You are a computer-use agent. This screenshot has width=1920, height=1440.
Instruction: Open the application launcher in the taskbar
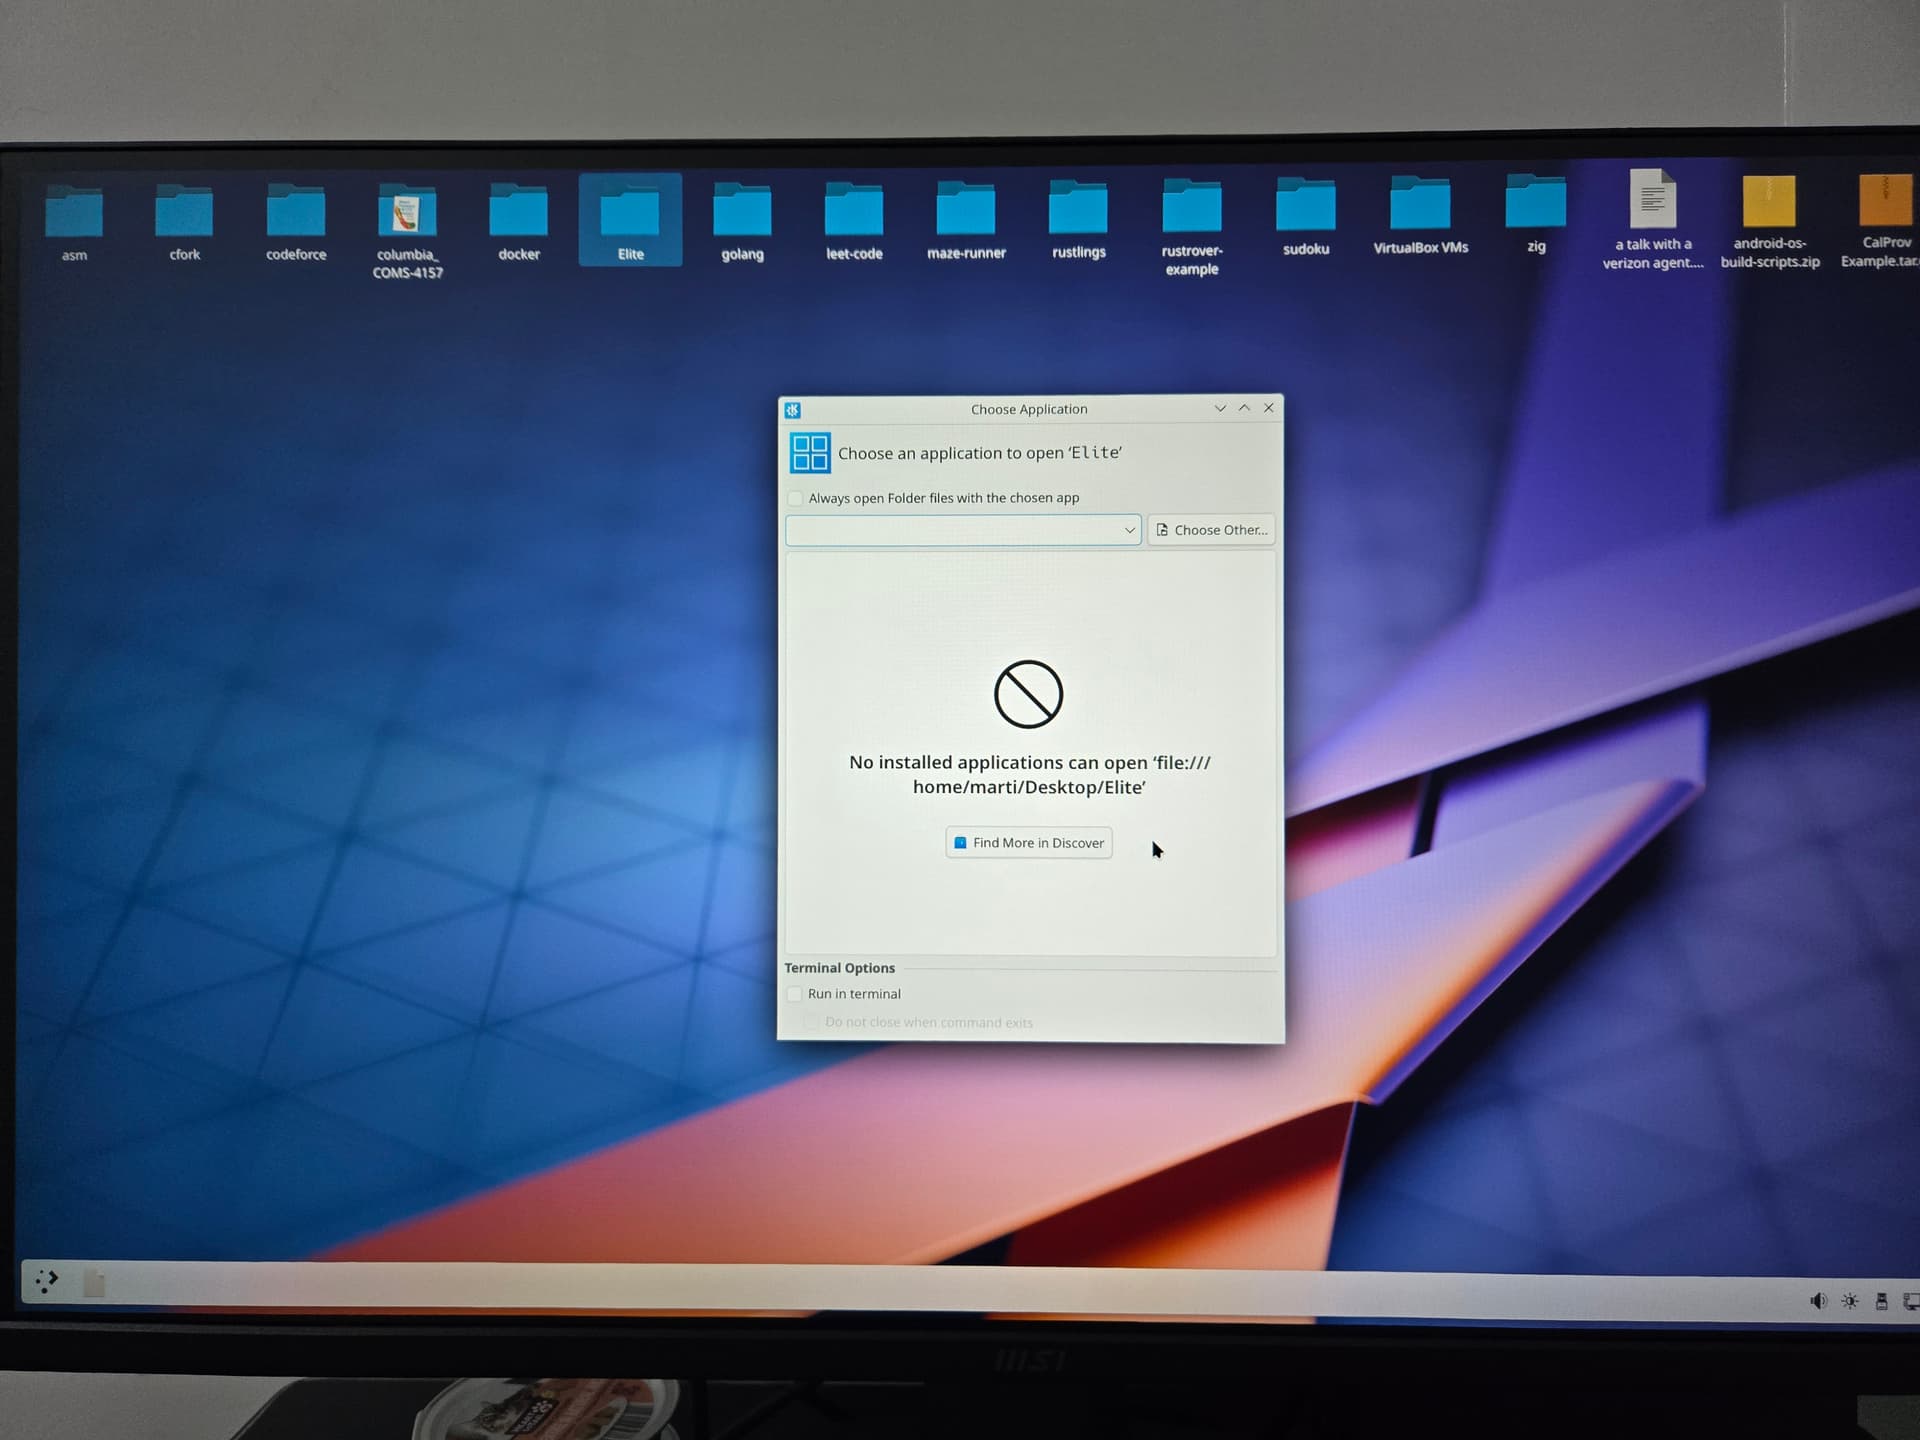[x=46, y=1281]
